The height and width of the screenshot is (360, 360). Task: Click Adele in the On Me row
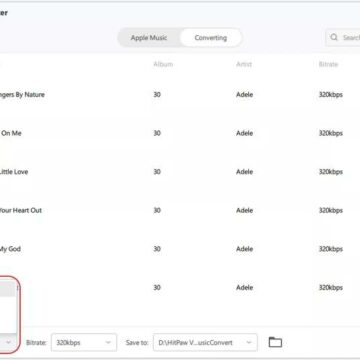point(245,133)
